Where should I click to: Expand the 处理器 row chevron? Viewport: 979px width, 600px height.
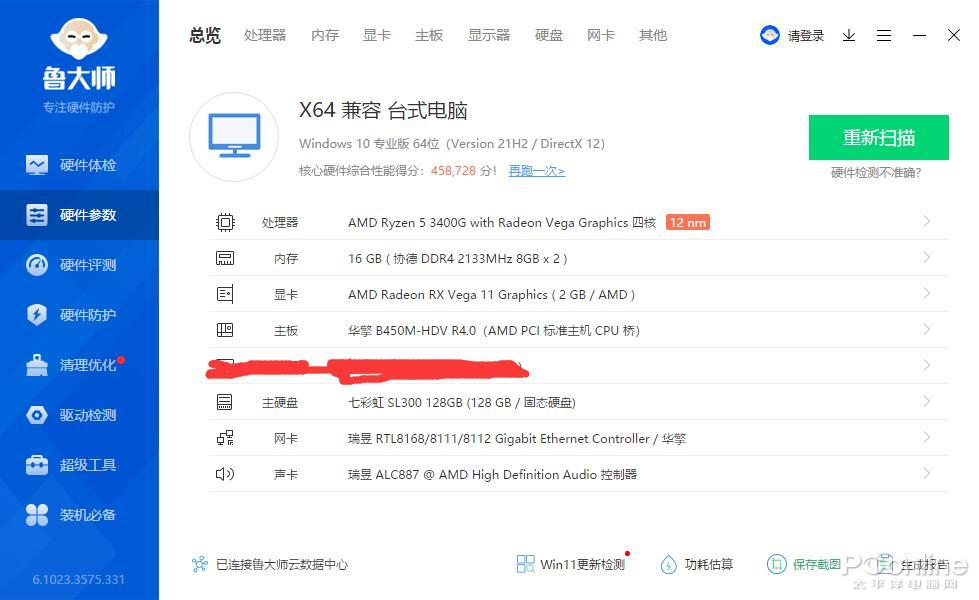click(x=927, y=222)
